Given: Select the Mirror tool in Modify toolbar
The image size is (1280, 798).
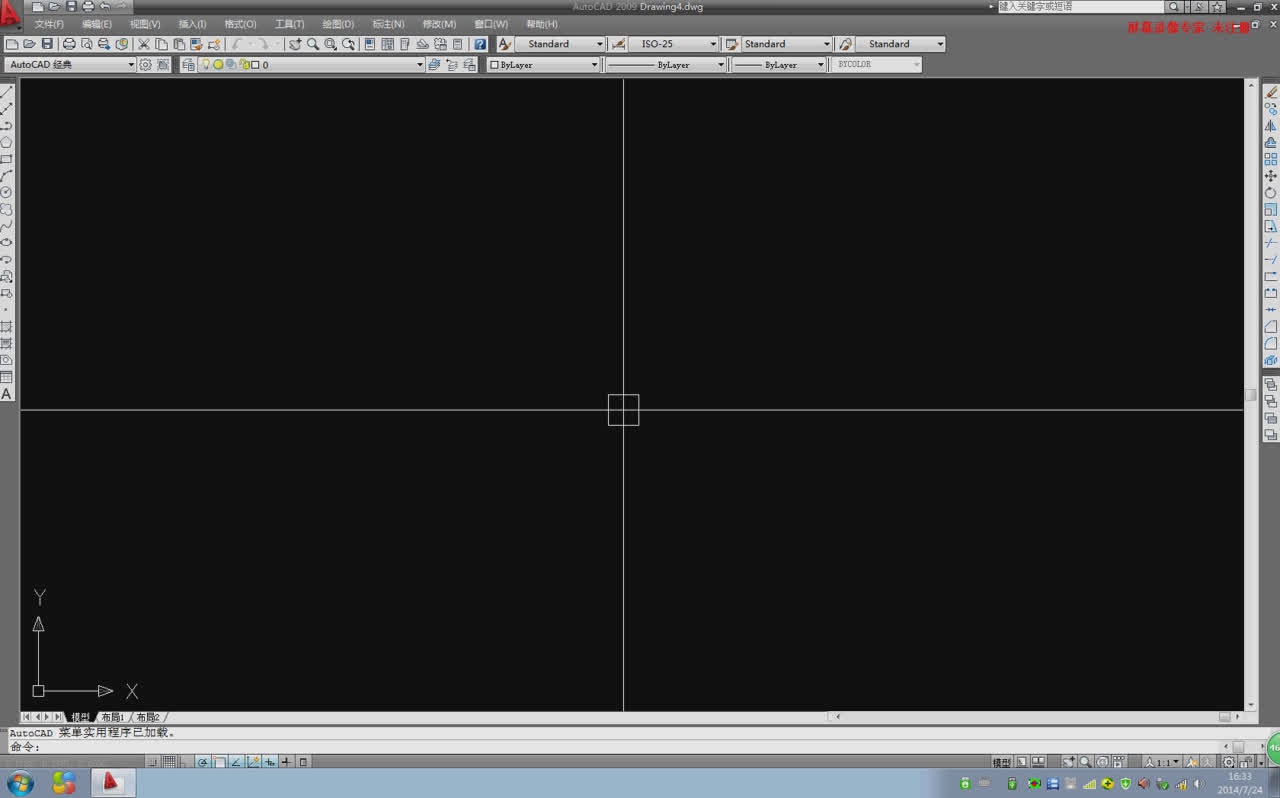Looking at the screenshot, I should click(x=1271, y=126).
